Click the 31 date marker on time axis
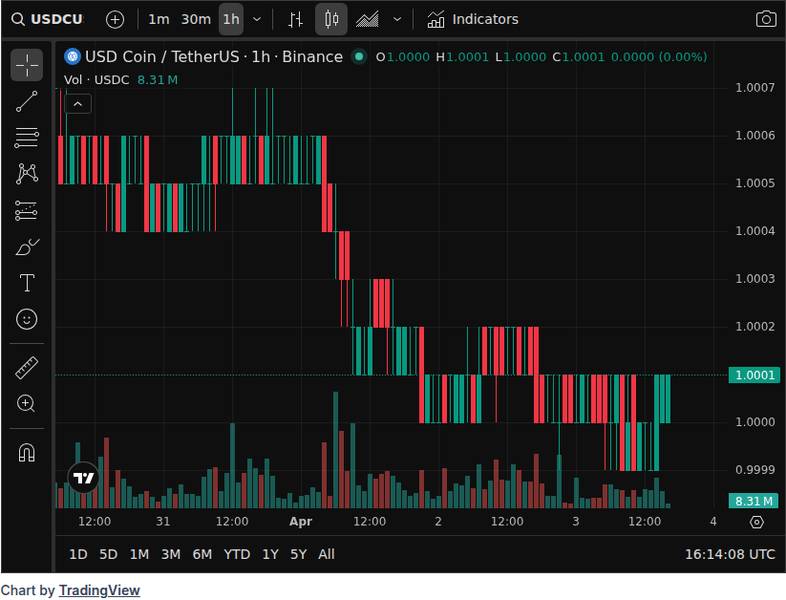 (x=163, y=522)
